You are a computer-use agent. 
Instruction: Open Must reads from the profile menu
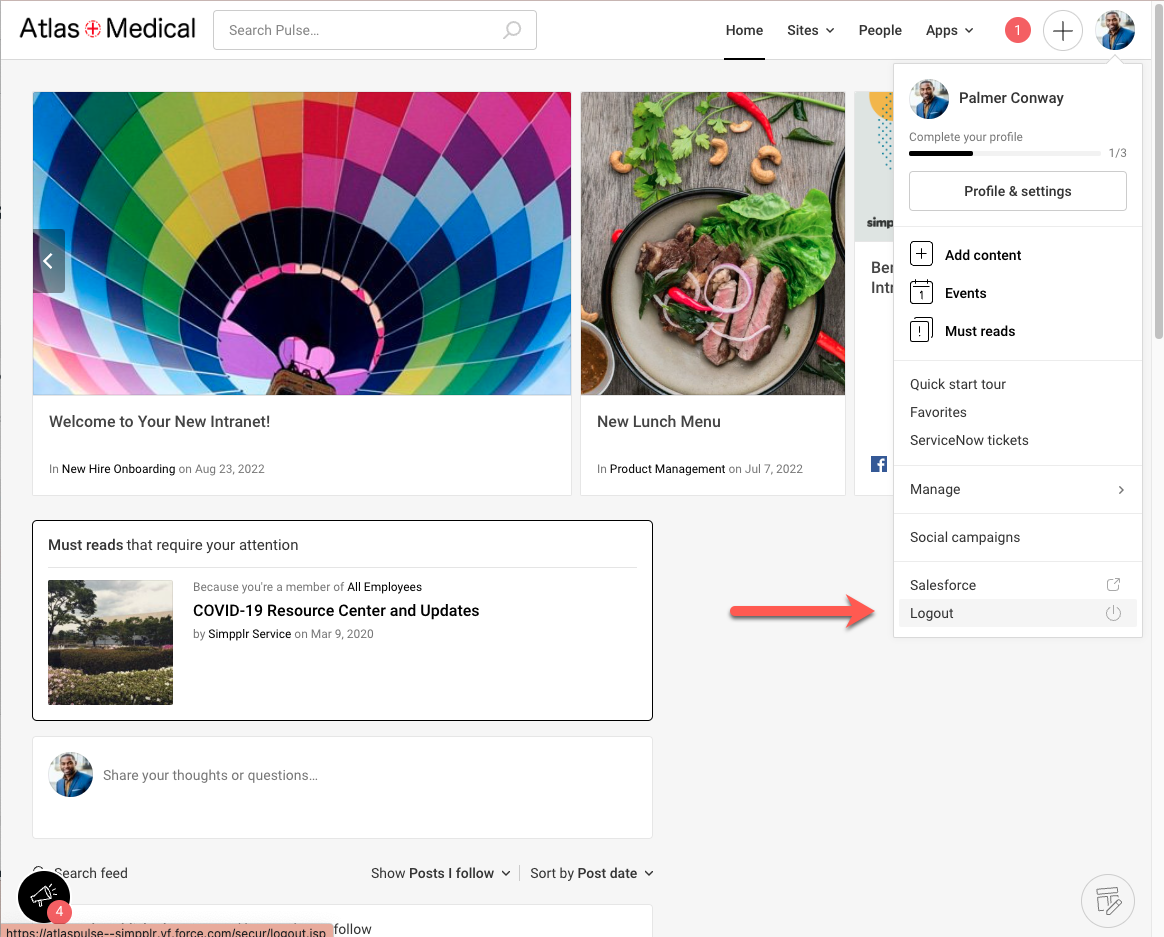(x=979, y=331)
